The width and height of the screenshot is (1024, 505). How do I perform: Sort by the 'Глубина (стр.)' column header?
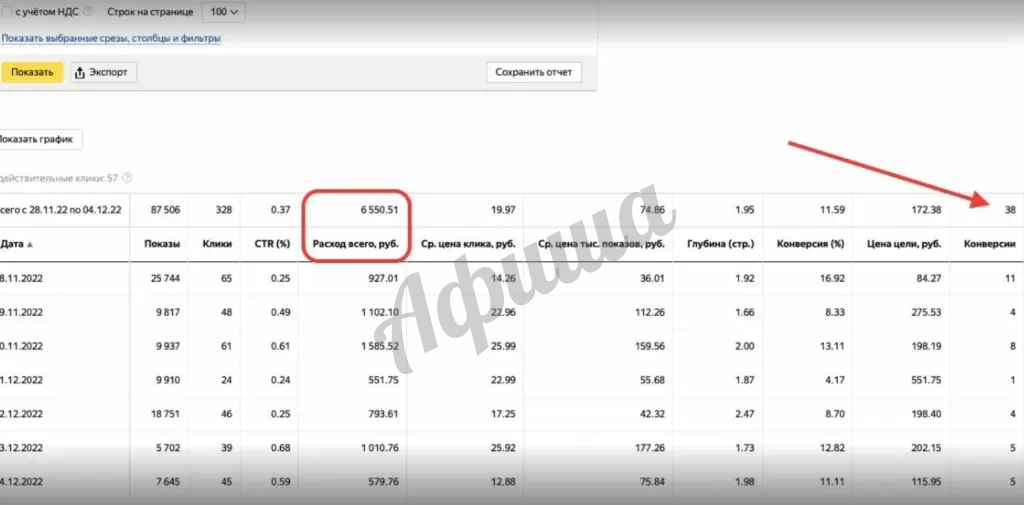point(720,244)
